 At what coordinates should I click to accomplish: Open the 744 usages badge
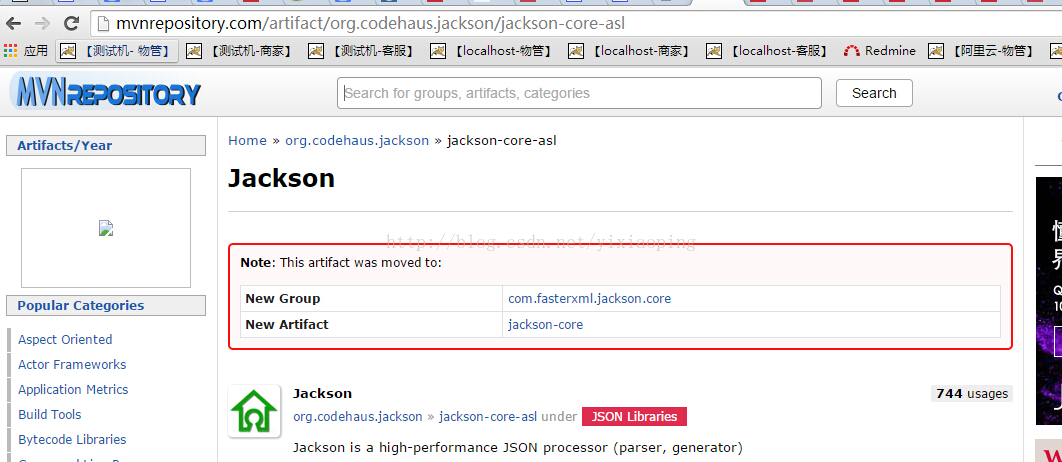click(x=972, y=394)
